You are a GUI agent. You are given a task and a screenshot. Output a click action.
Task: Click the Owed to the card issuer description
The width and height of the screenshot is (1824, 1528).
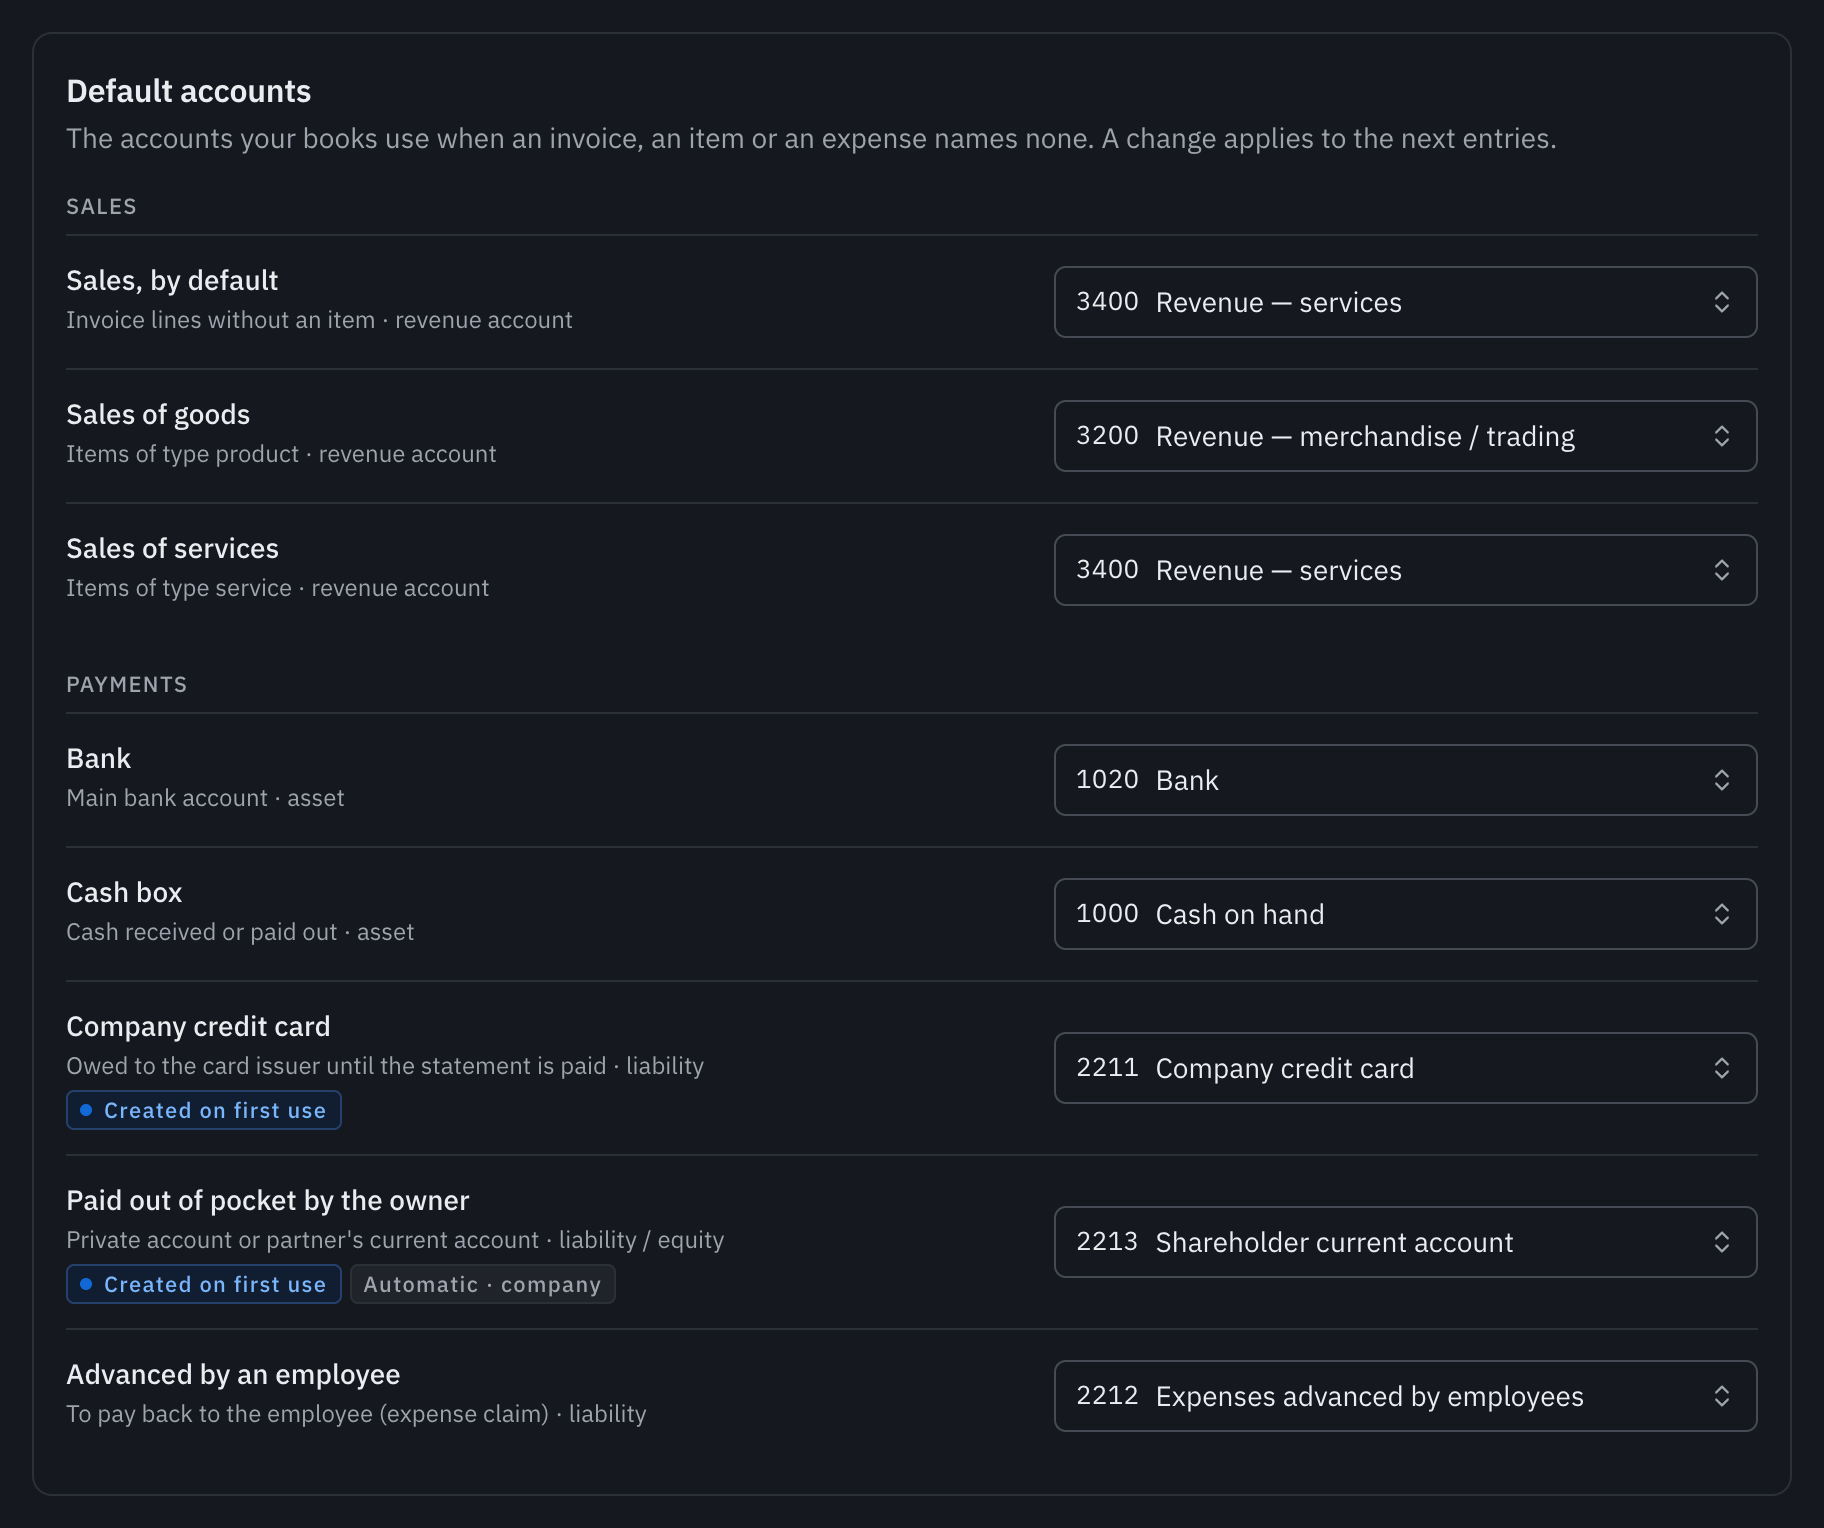tap(385, 1066)
